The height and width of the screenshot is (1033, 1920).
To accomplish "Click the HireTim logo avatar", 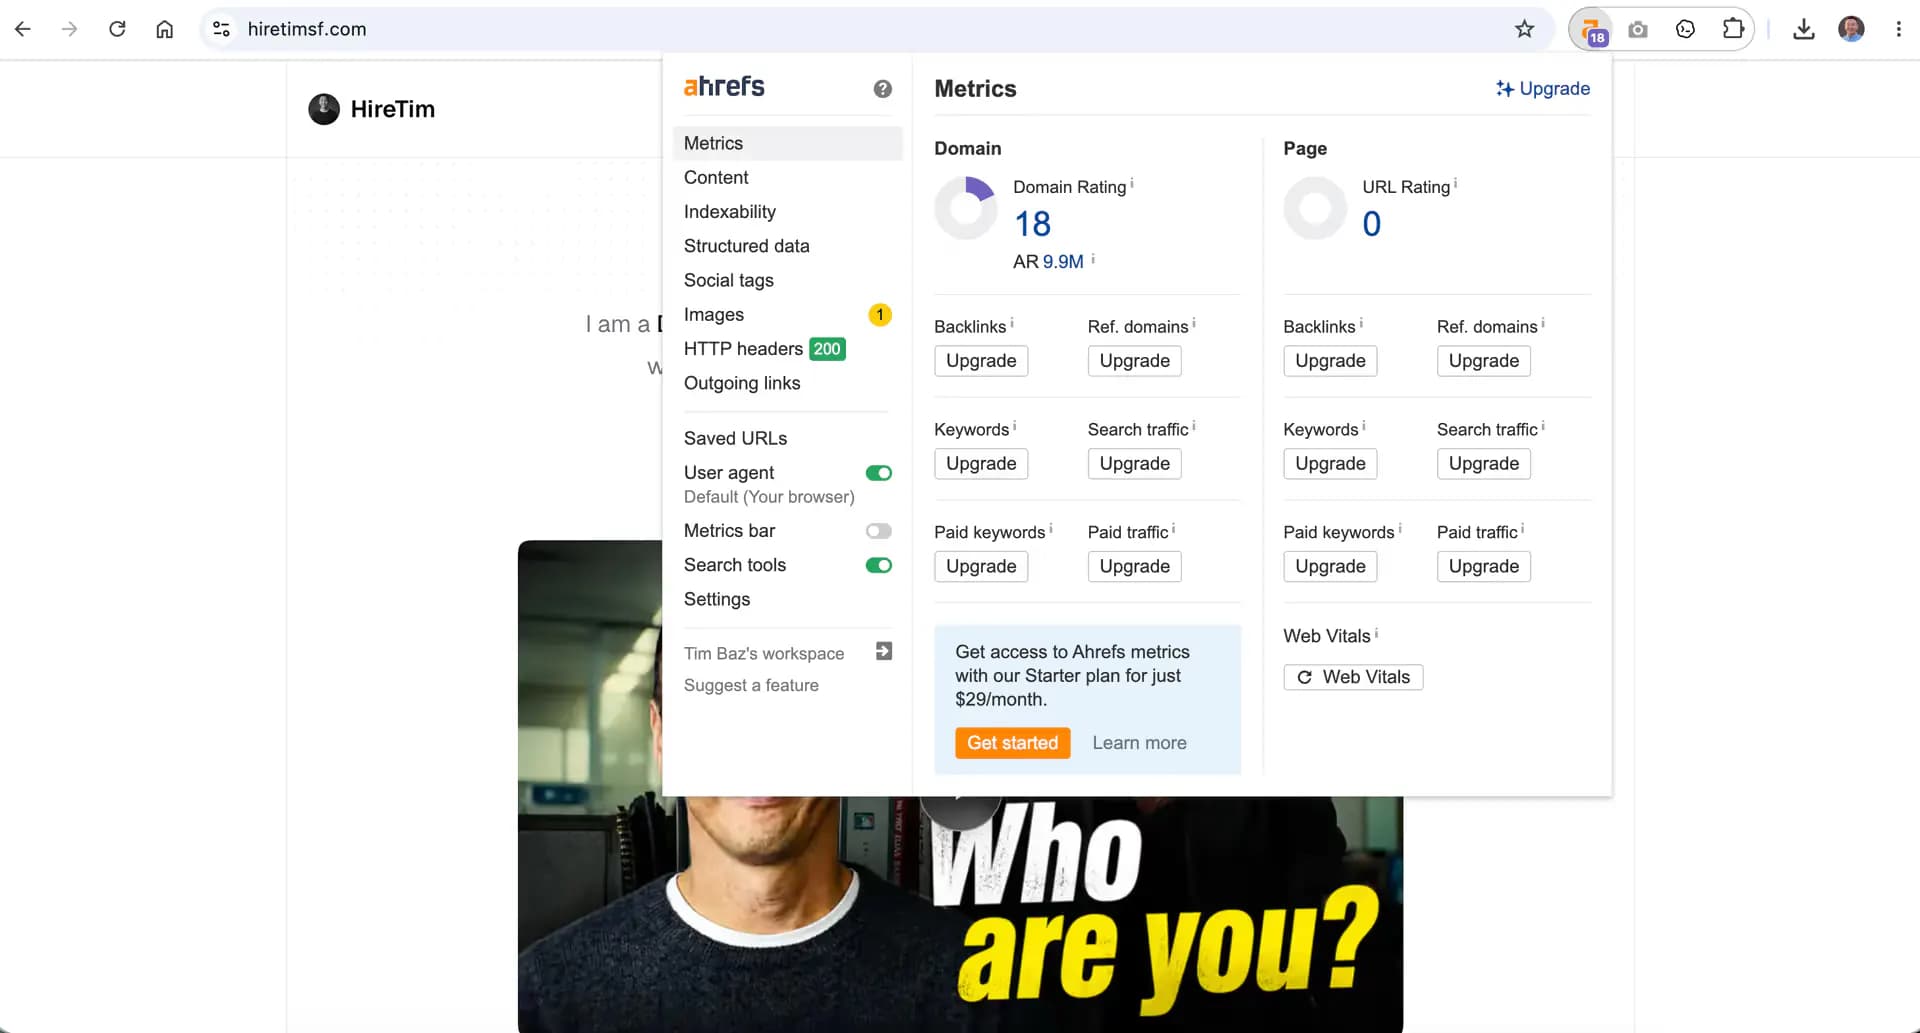I will click(x=324, y=109).
